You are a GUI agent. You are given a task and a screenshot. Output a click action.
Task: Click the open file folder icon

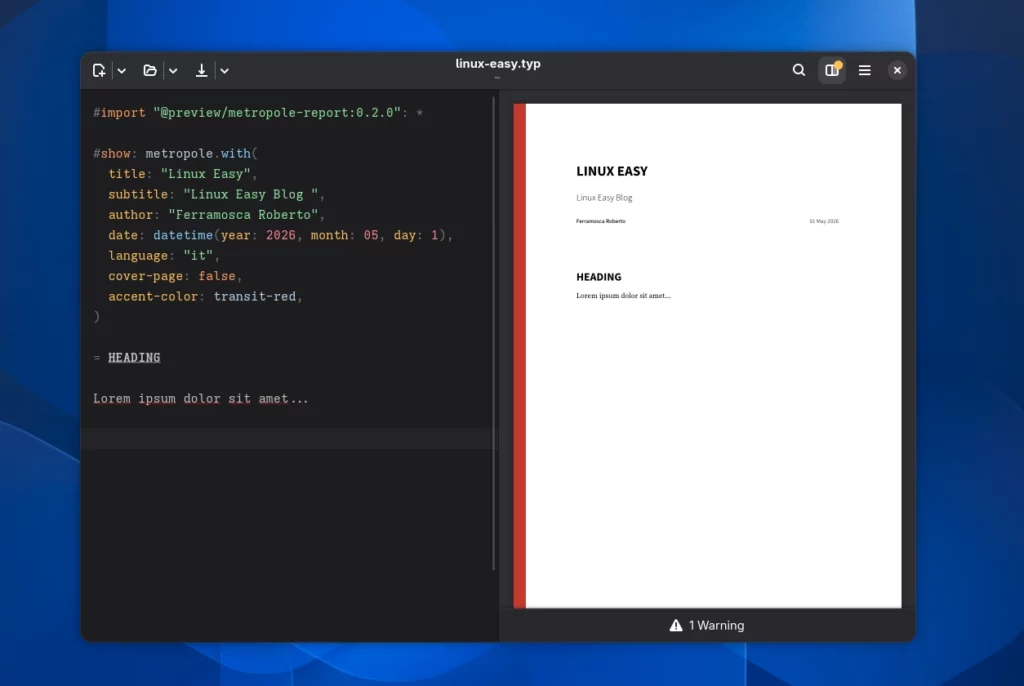[150, 71]
